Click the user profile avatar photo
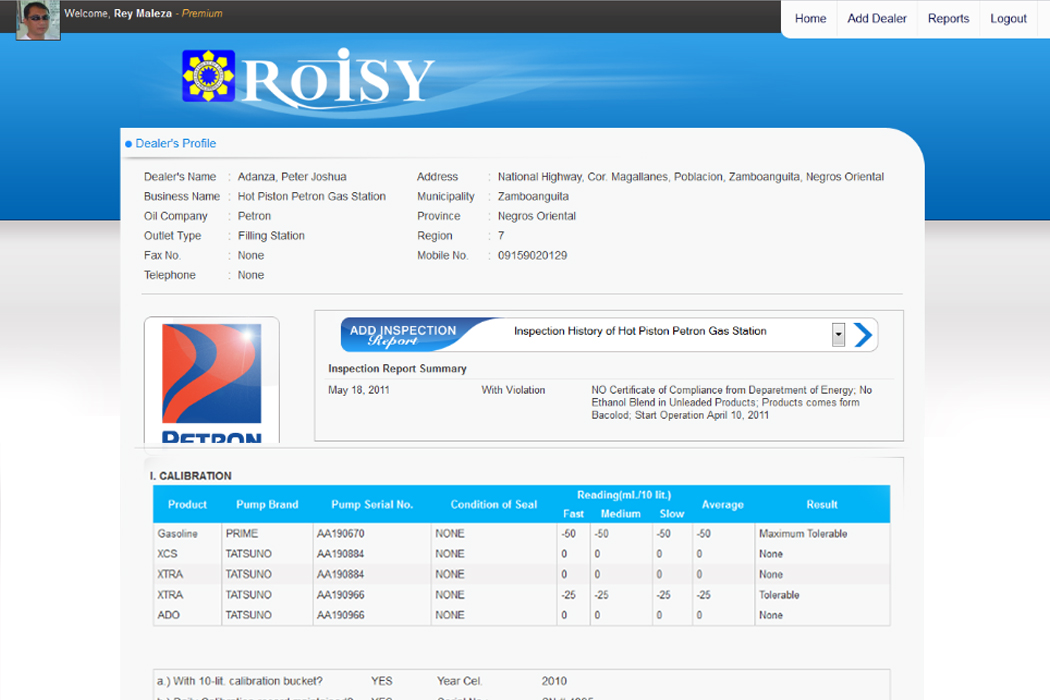 tap(38, 20)
